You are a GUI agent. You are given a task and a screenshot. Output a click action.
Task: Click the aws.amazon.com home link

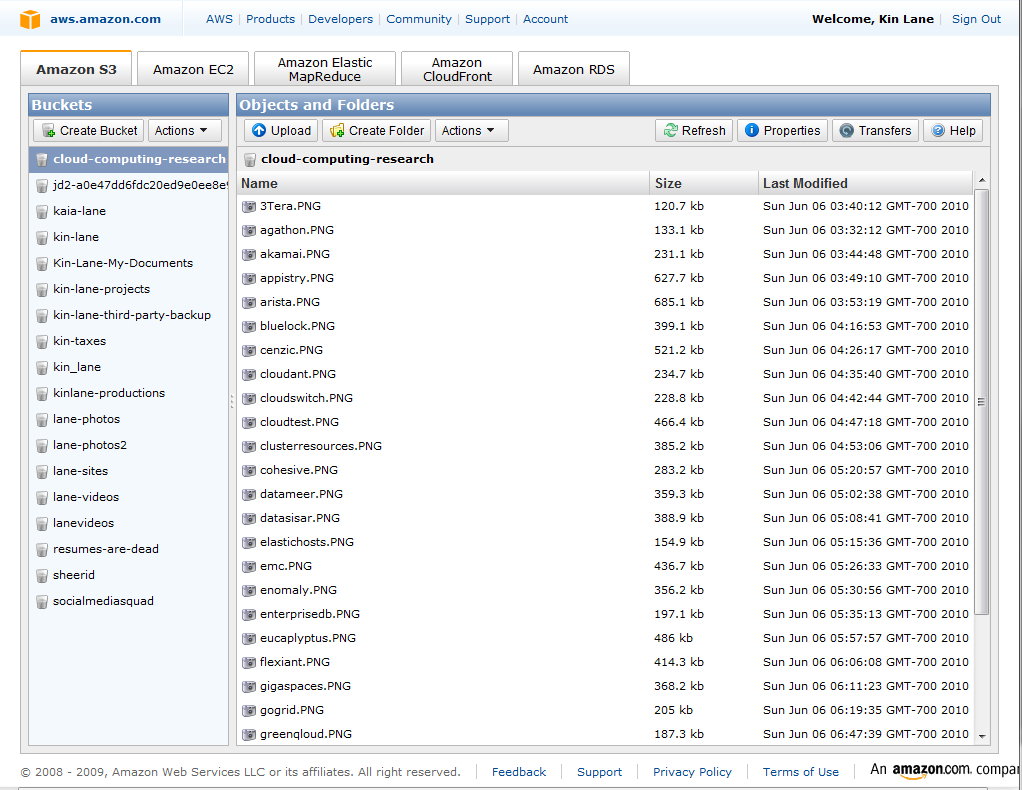click(x=106, y=19)
